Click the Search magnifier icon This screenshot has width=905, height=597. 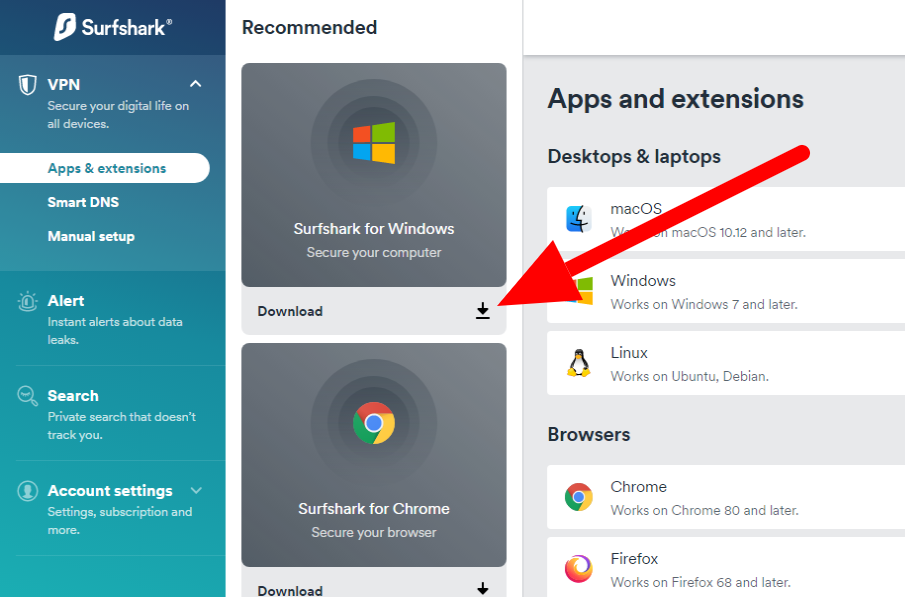click(x=27, y=396)
